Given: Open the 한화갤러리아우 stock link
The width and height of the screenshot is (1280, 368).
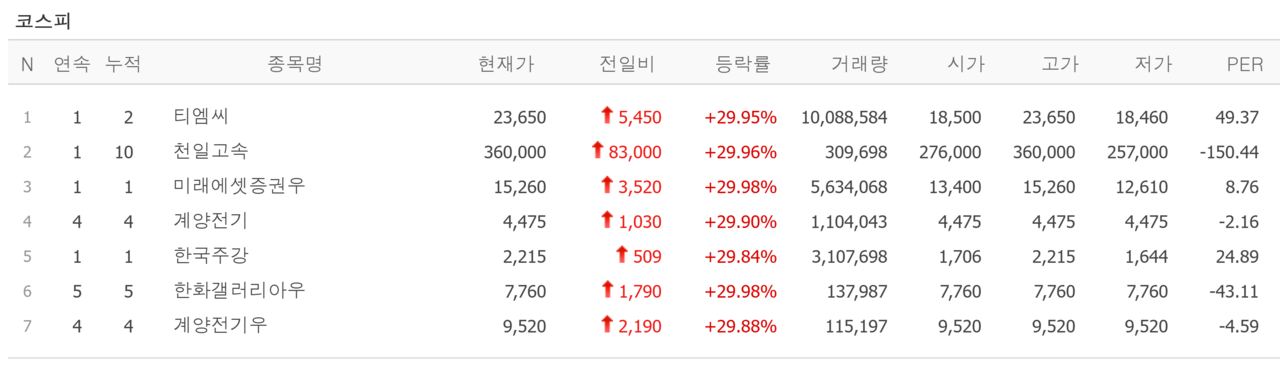Looking at the screenshot, I should pyautogui.click(x=239, y=290).
